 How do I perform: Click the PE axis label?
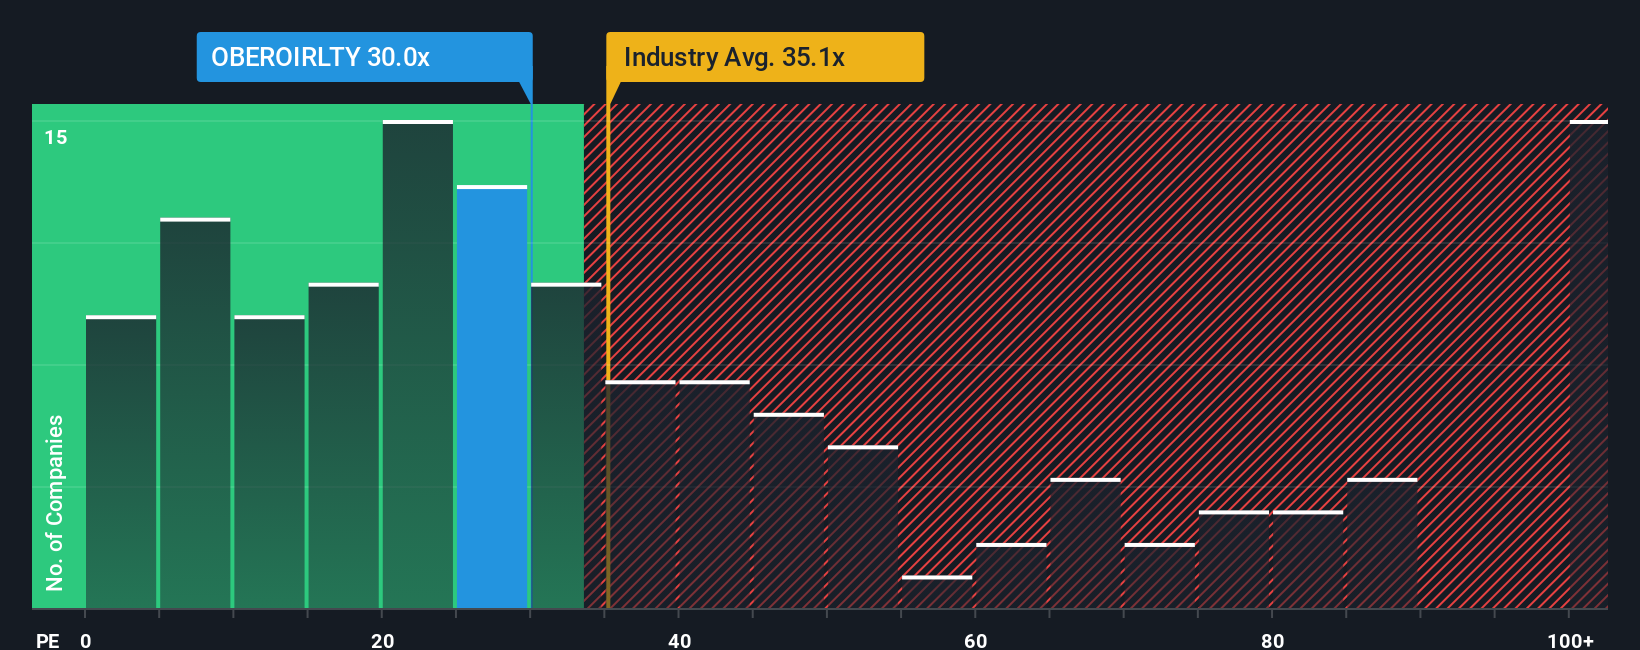click(x=48, y=640)
